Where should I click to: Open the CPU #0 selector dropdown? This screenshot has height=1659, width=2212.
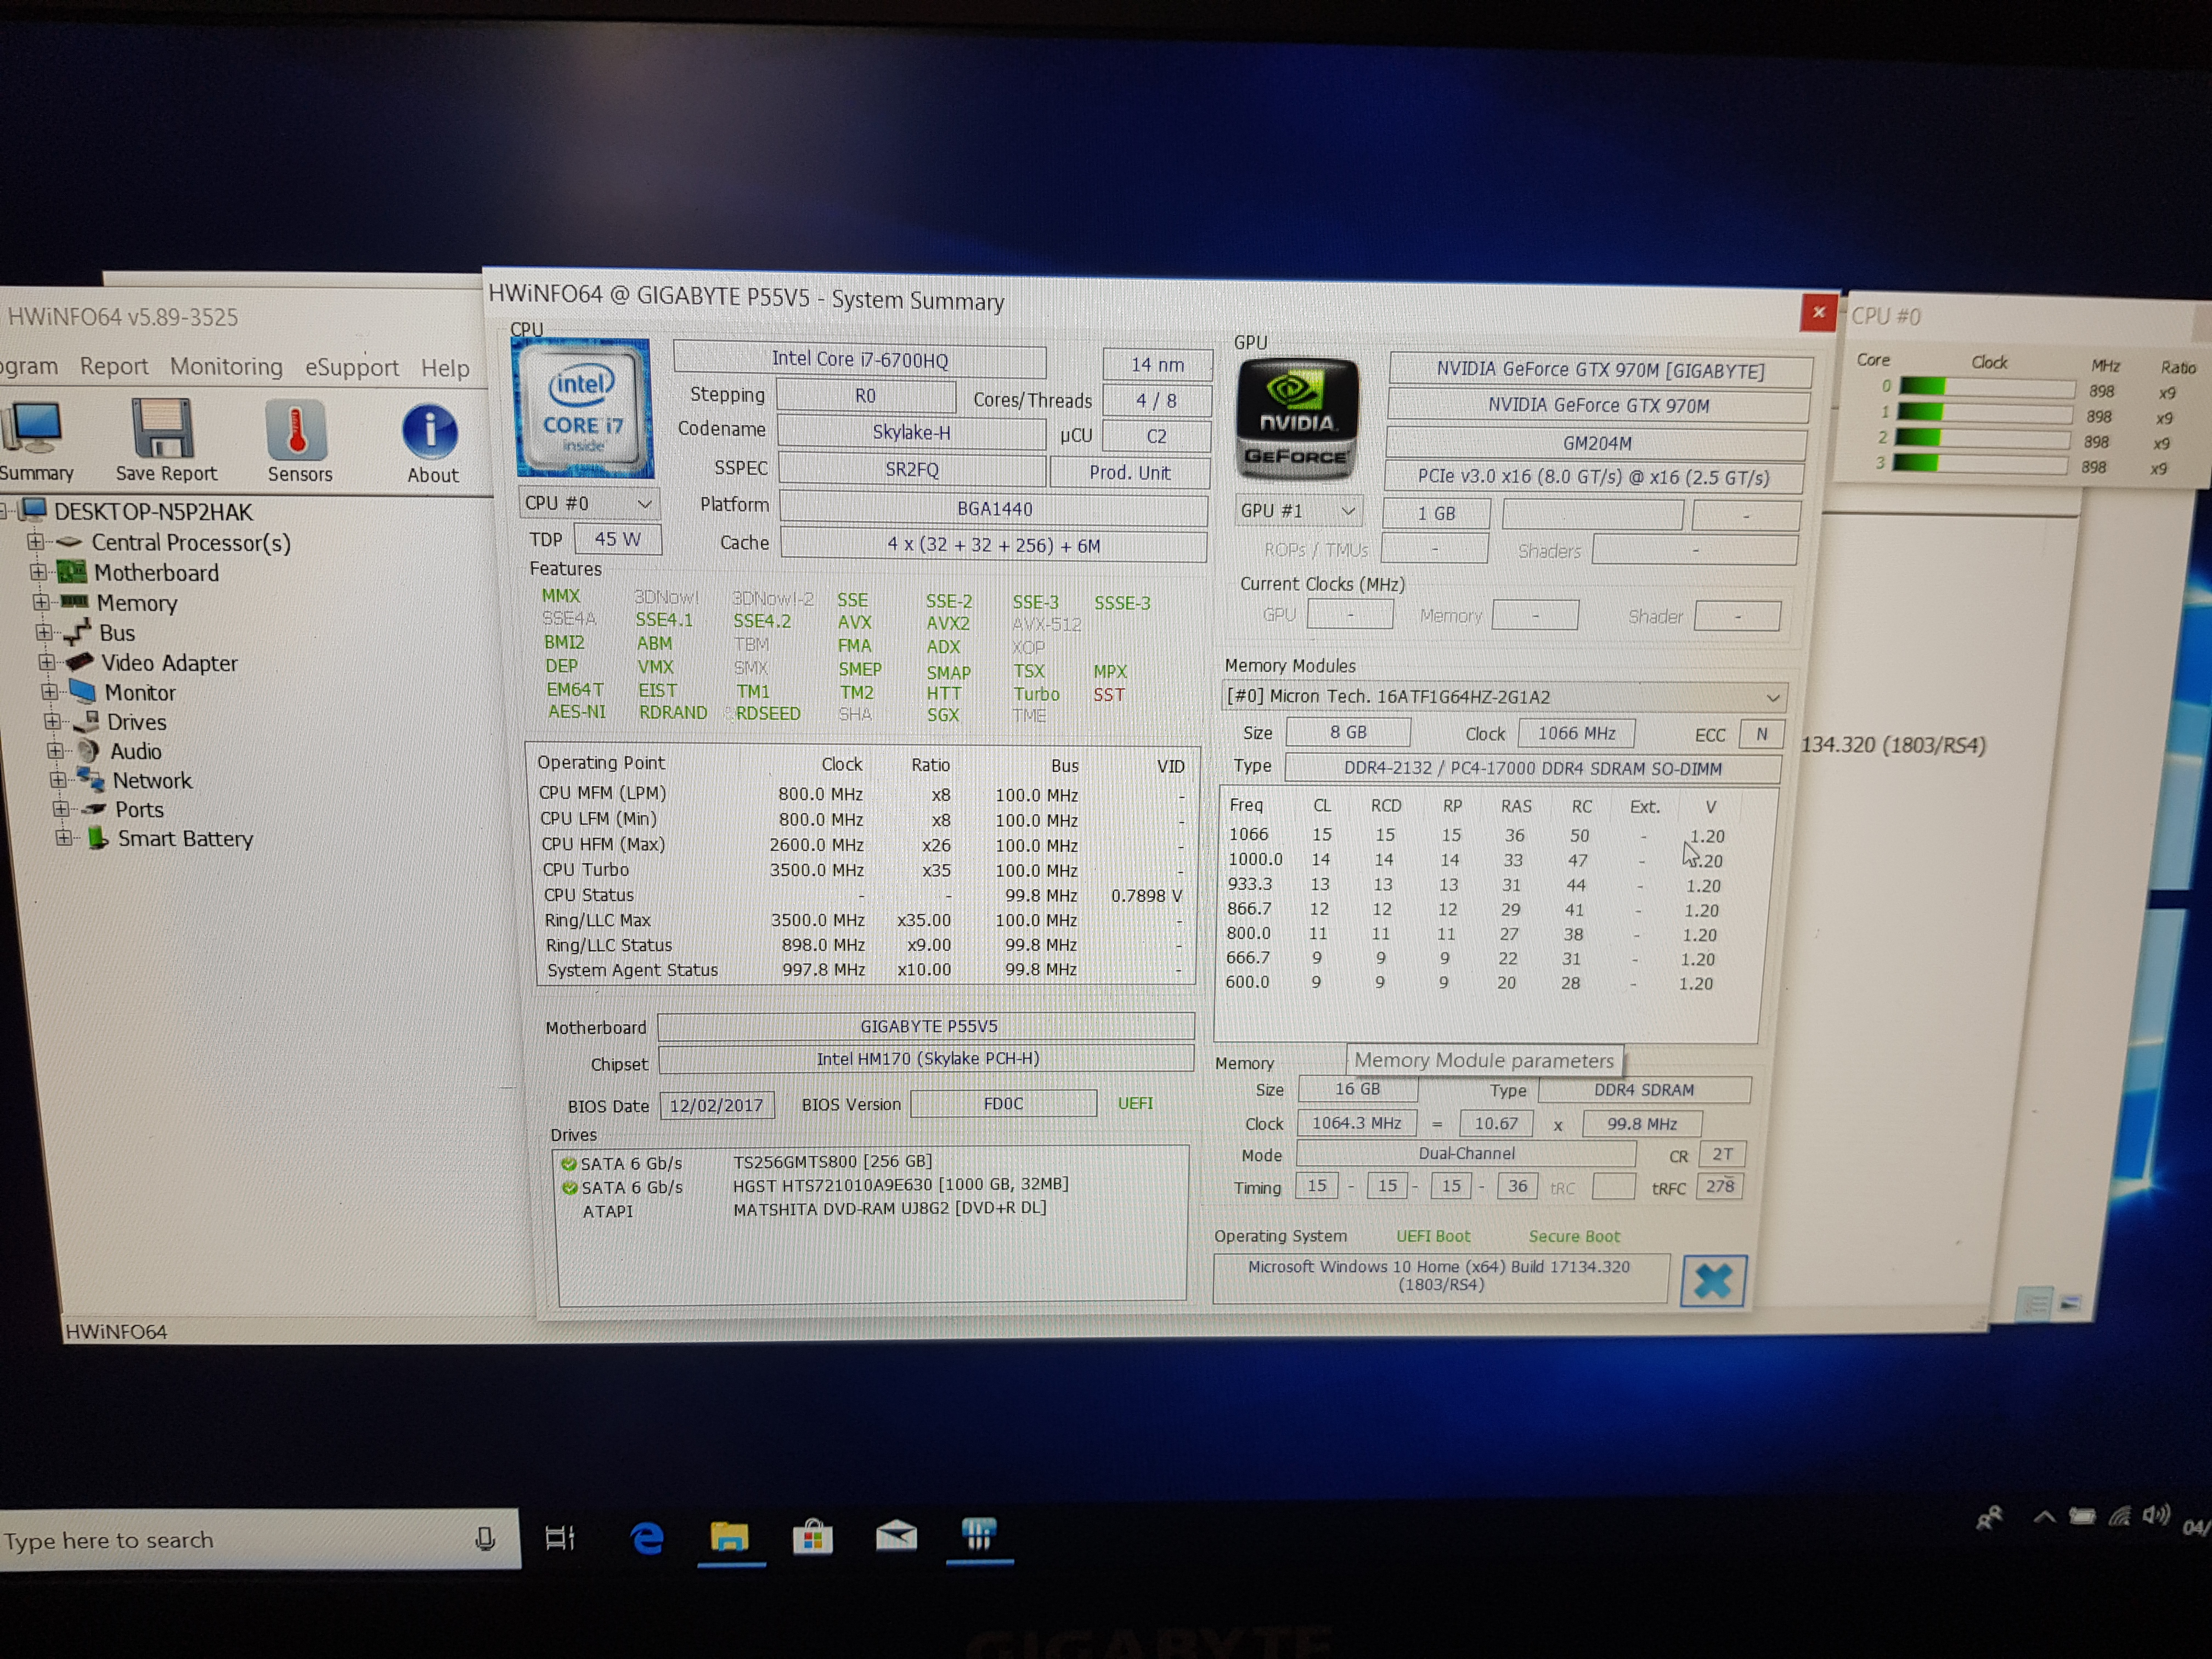(x=589, y=503)
